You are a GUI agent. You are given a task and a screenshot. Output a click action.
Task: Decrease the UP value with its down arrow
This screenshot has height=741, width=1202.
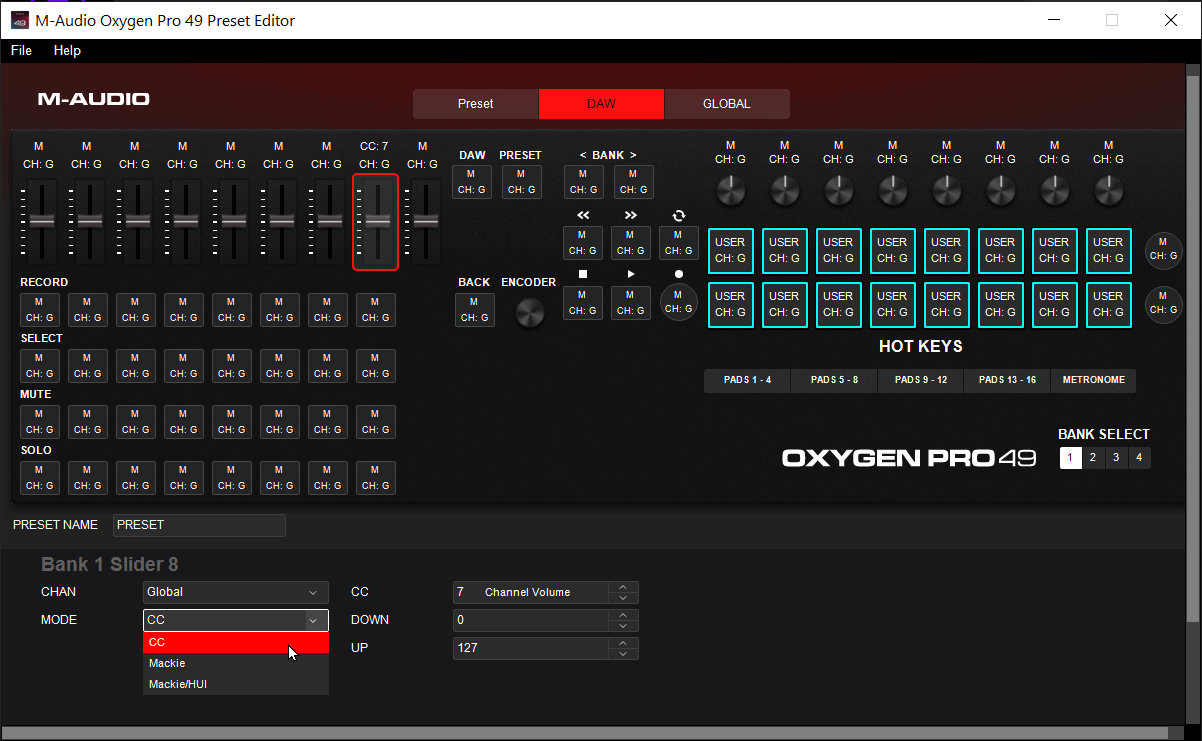click(x=623, y=653)
